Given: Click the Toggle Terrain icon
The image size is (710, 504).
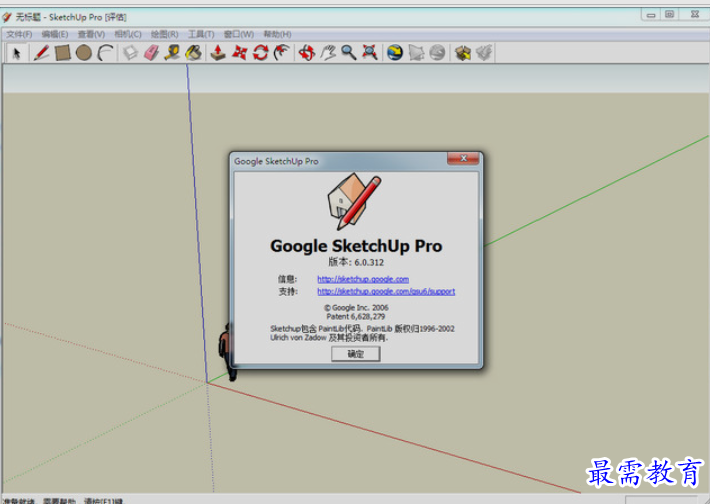Looking at the screenshot, I should point(416,53).
